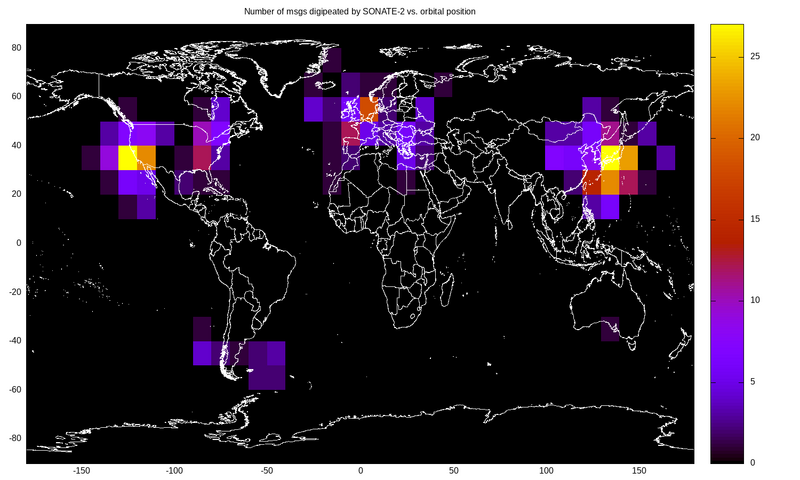Select the x-axis label -150
Screen dimensions: 800x480
[82, 470]
